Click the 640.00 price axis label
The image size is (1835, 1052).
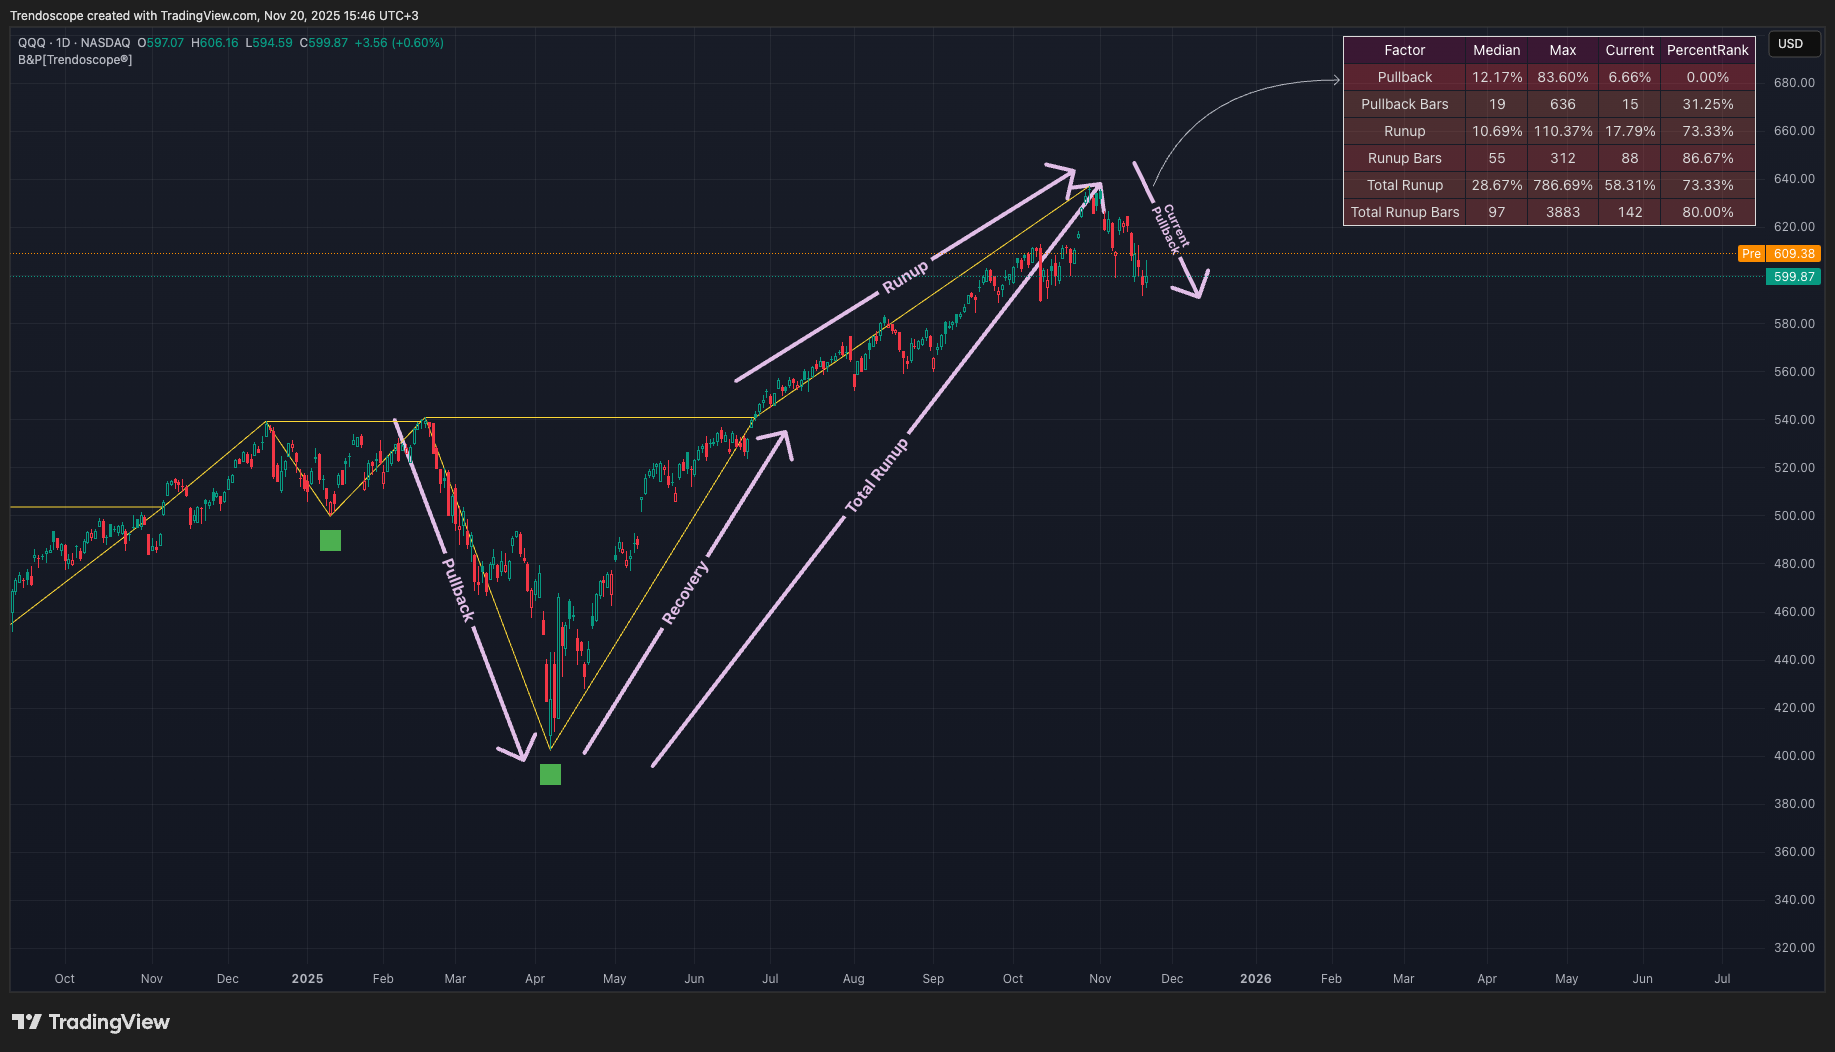pyautogui.click(x=1794, y=179)
